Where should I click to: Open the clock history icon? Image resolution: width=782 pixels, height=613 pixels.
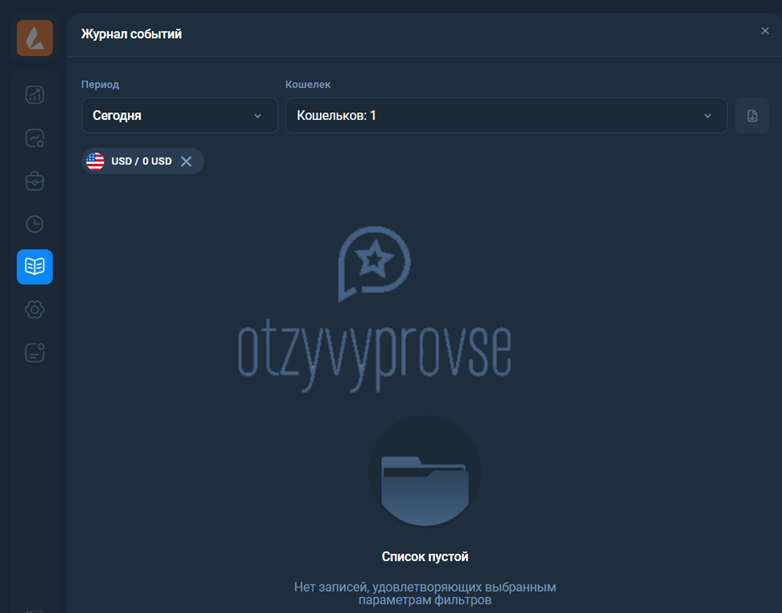(x=34, y=224)
